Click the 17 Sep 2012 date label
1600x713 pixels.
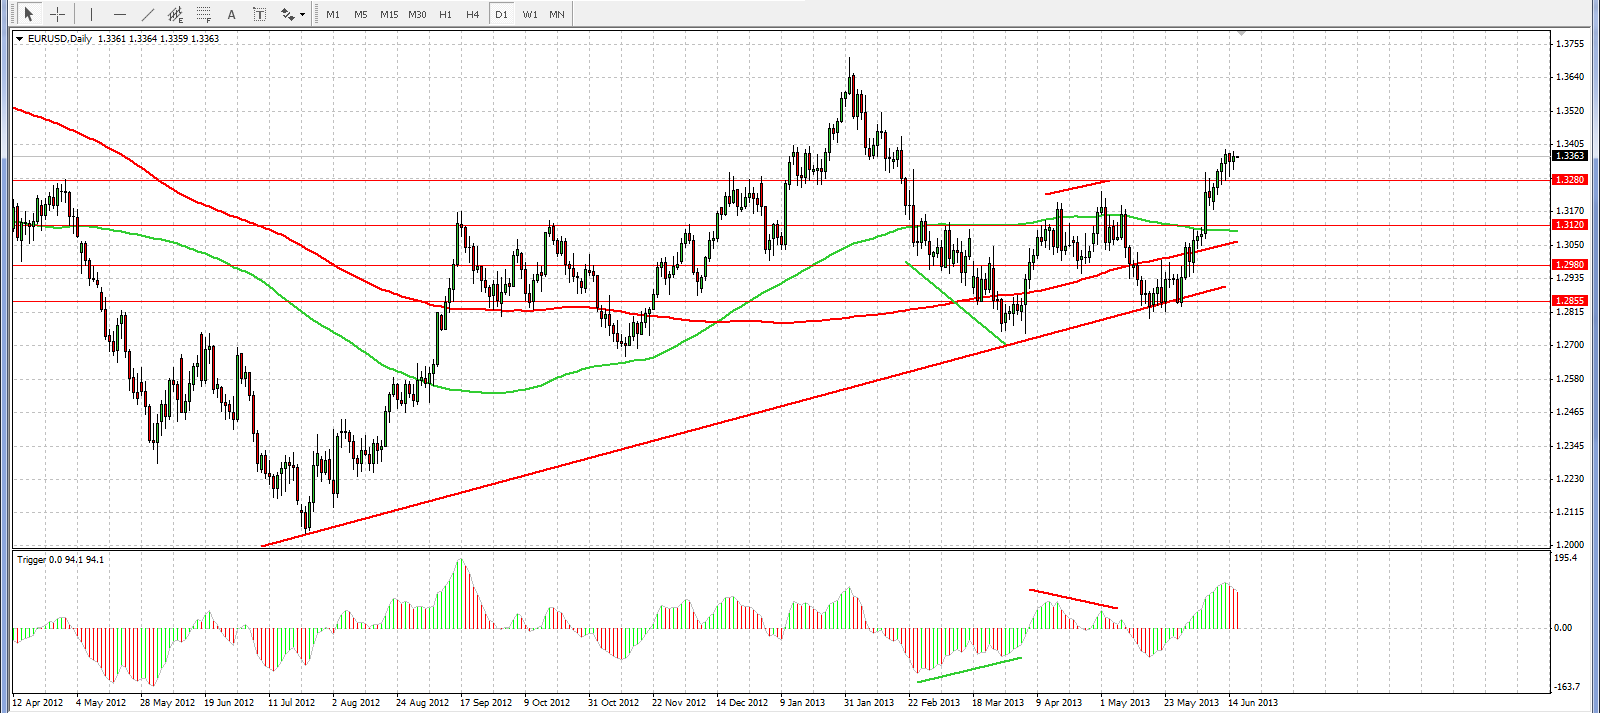486,703
